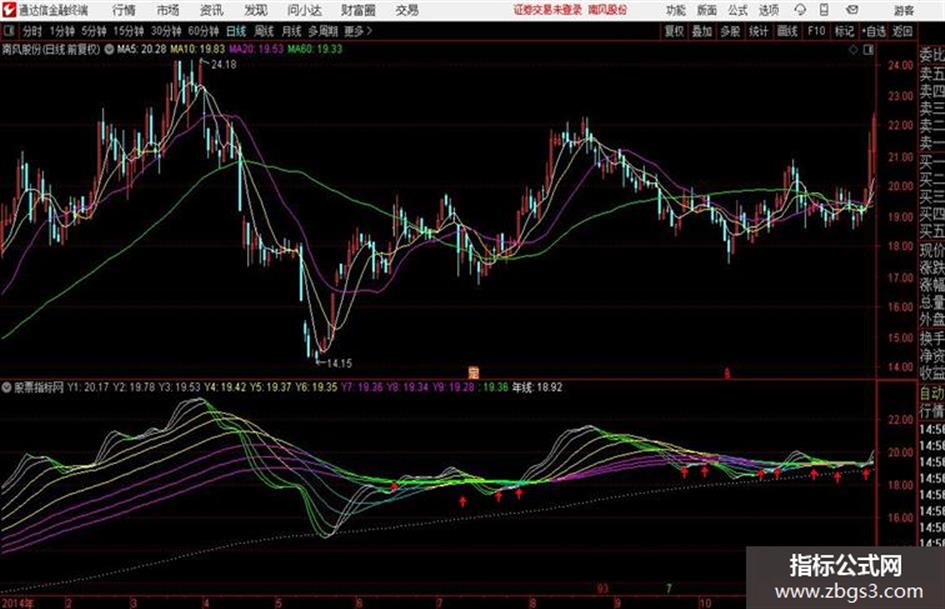Add stock to 自选 watchlist
Viewport: 945px width, 609px height.
[x=873, y=31]
